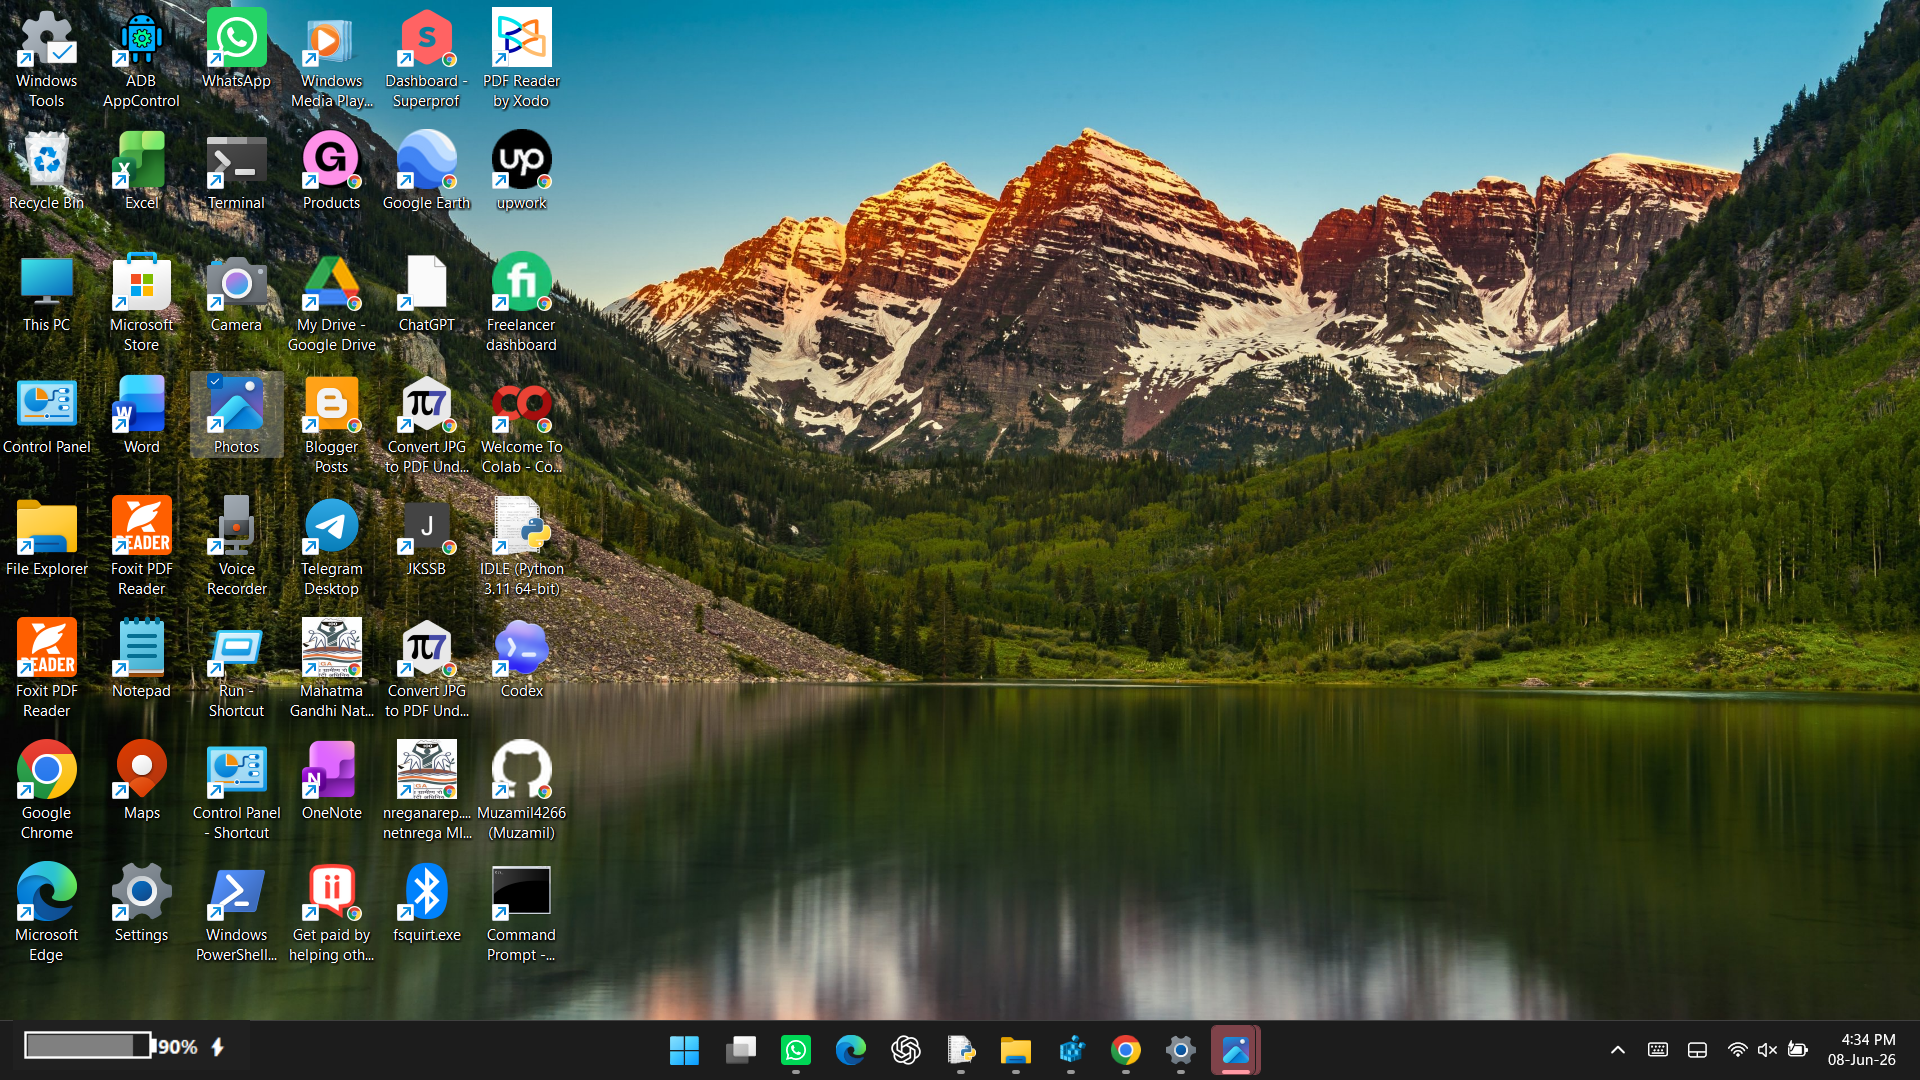Click the 90% battery level bar widget
Viewport: 1920px width, 1080px height.
pos(88,1046)
